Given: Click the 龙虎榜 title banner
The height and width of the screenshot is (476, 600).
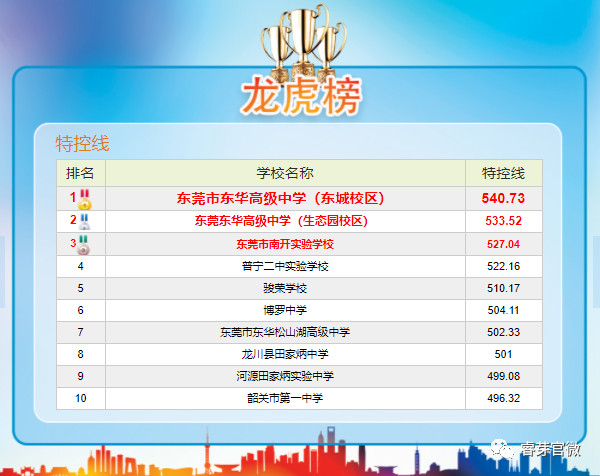Looking at the screenshot, I should coord(301,96).
